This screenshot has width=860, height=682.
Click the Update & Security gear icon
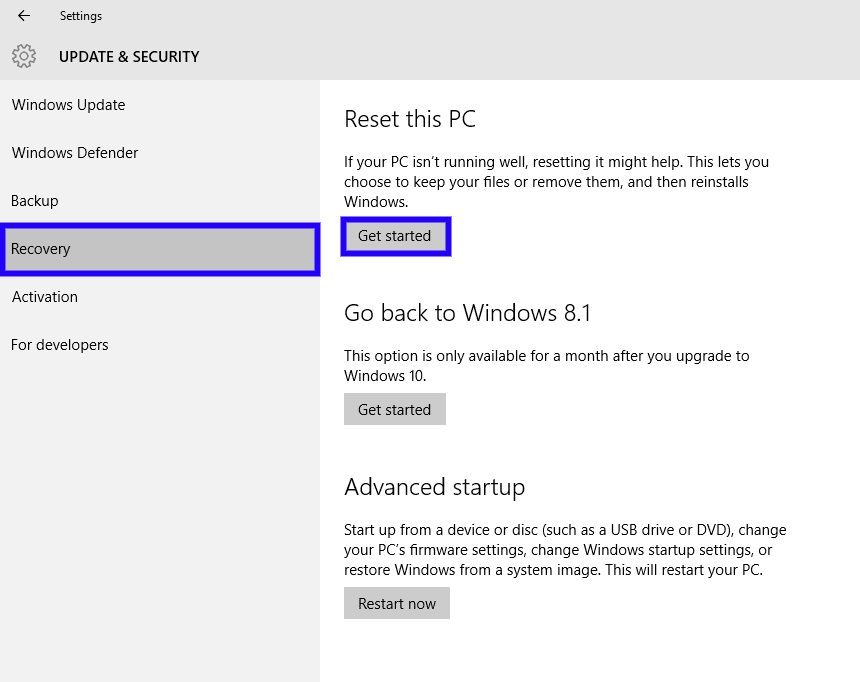click(24, 57)
